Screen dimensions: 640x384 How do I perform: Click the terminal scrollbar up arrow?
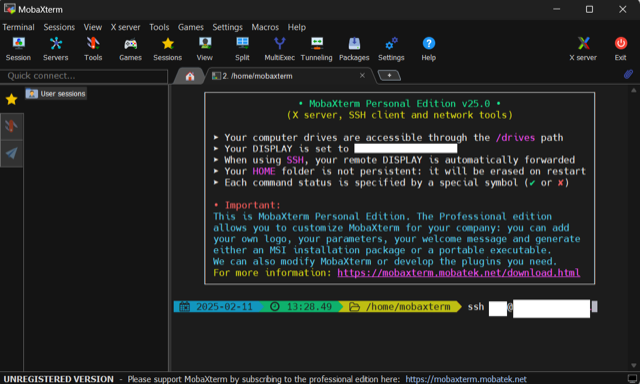click(x=633, y=90)
